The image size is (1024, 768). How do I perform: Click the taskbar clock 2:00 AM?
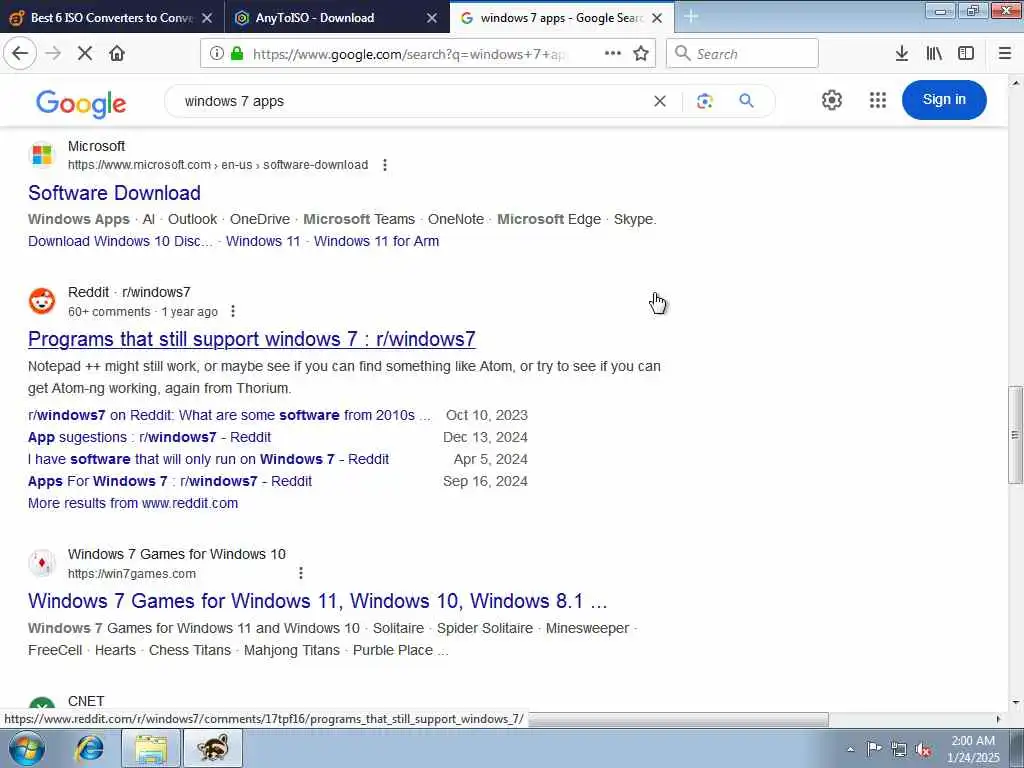pyautogui.click(x=973, y=749)
